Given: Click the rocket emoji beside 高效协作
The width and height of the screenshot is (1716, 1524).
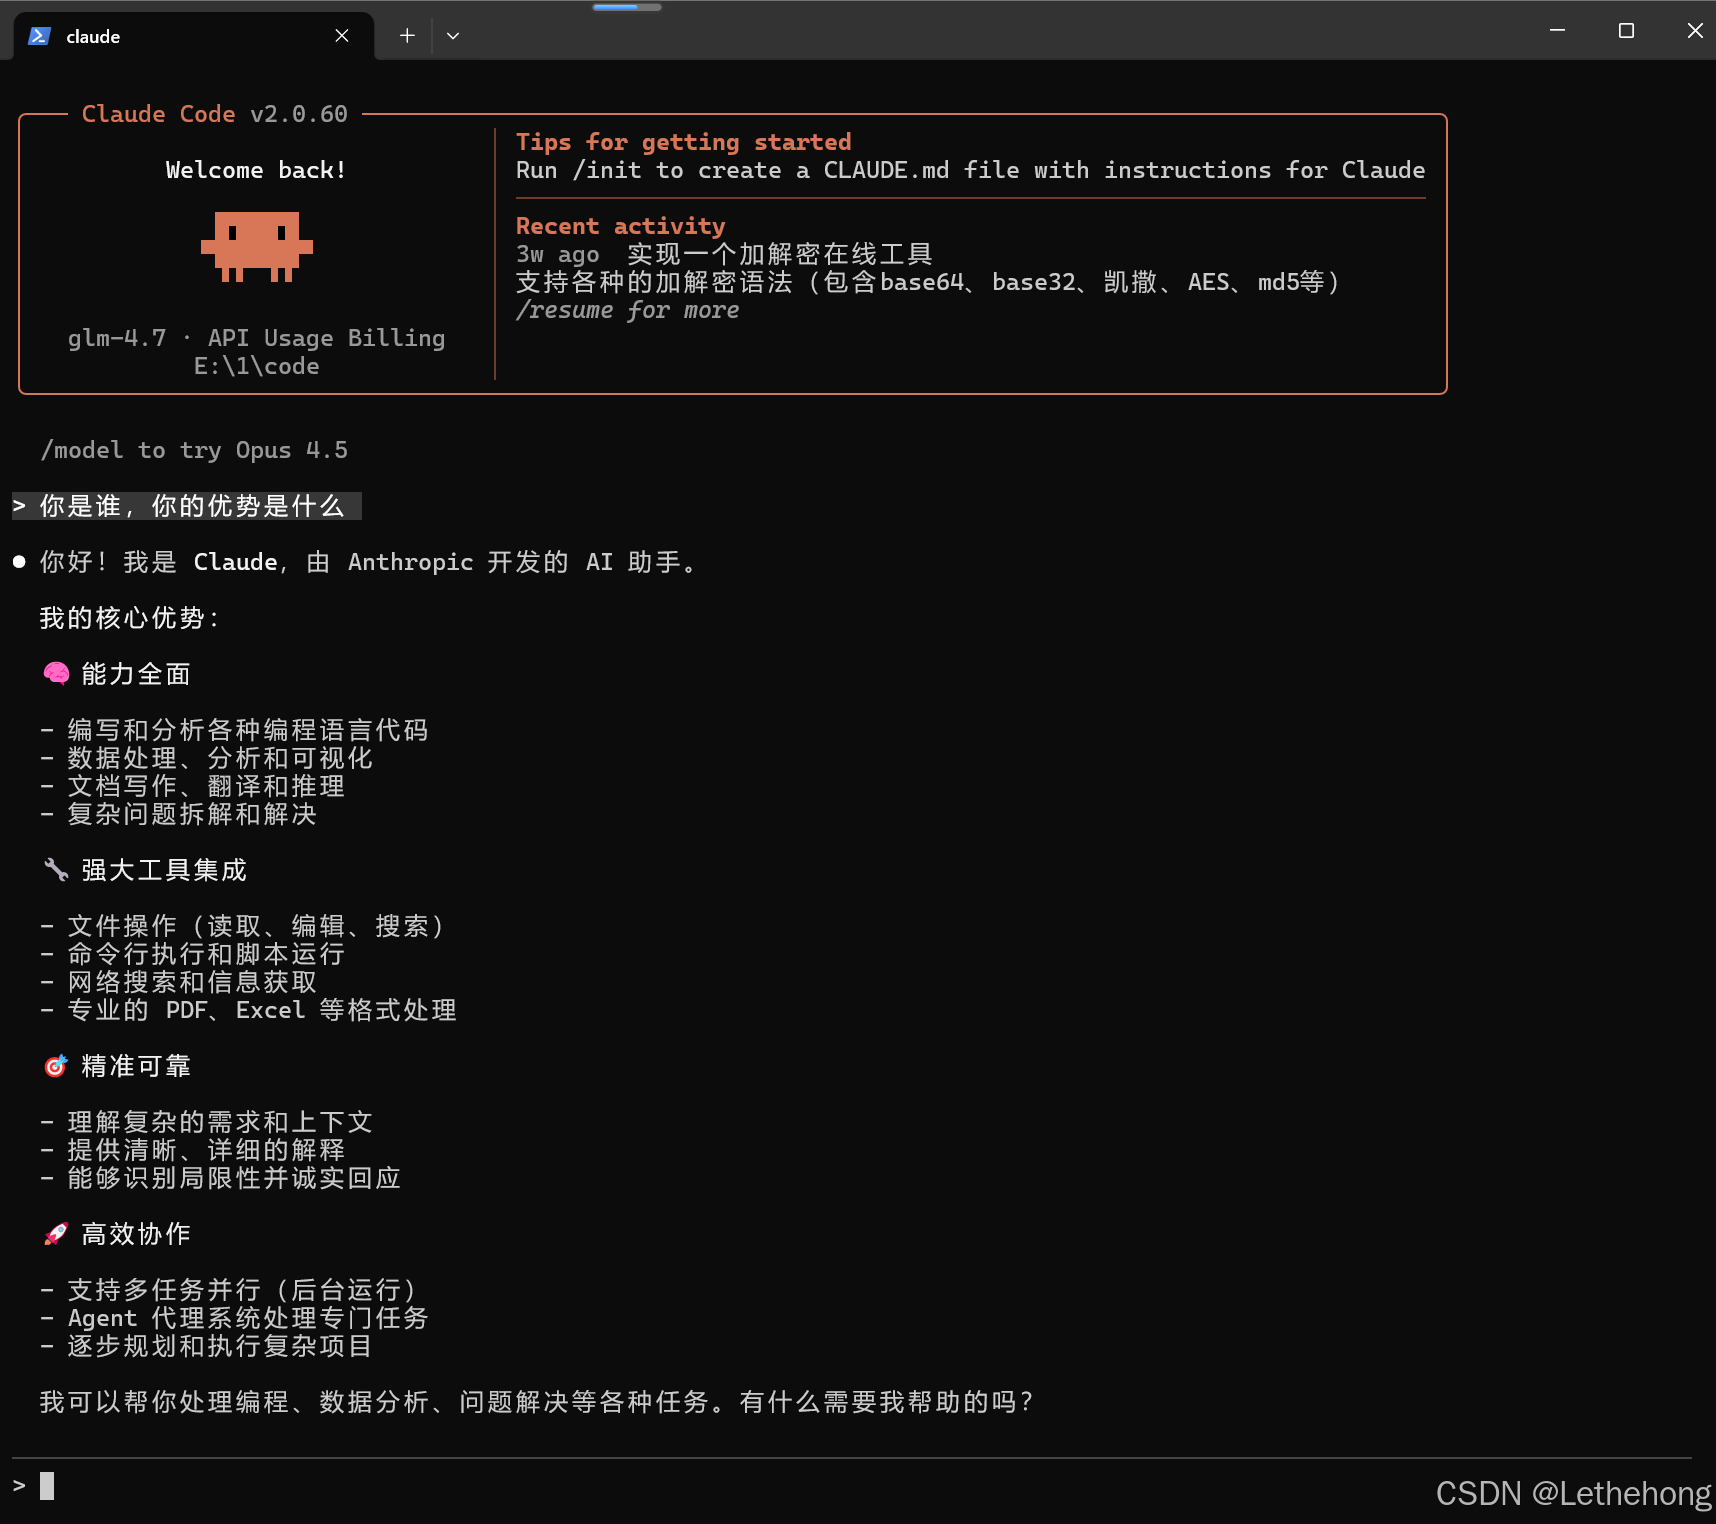Looking at the screenshot, I should [x=56, y=1234].
